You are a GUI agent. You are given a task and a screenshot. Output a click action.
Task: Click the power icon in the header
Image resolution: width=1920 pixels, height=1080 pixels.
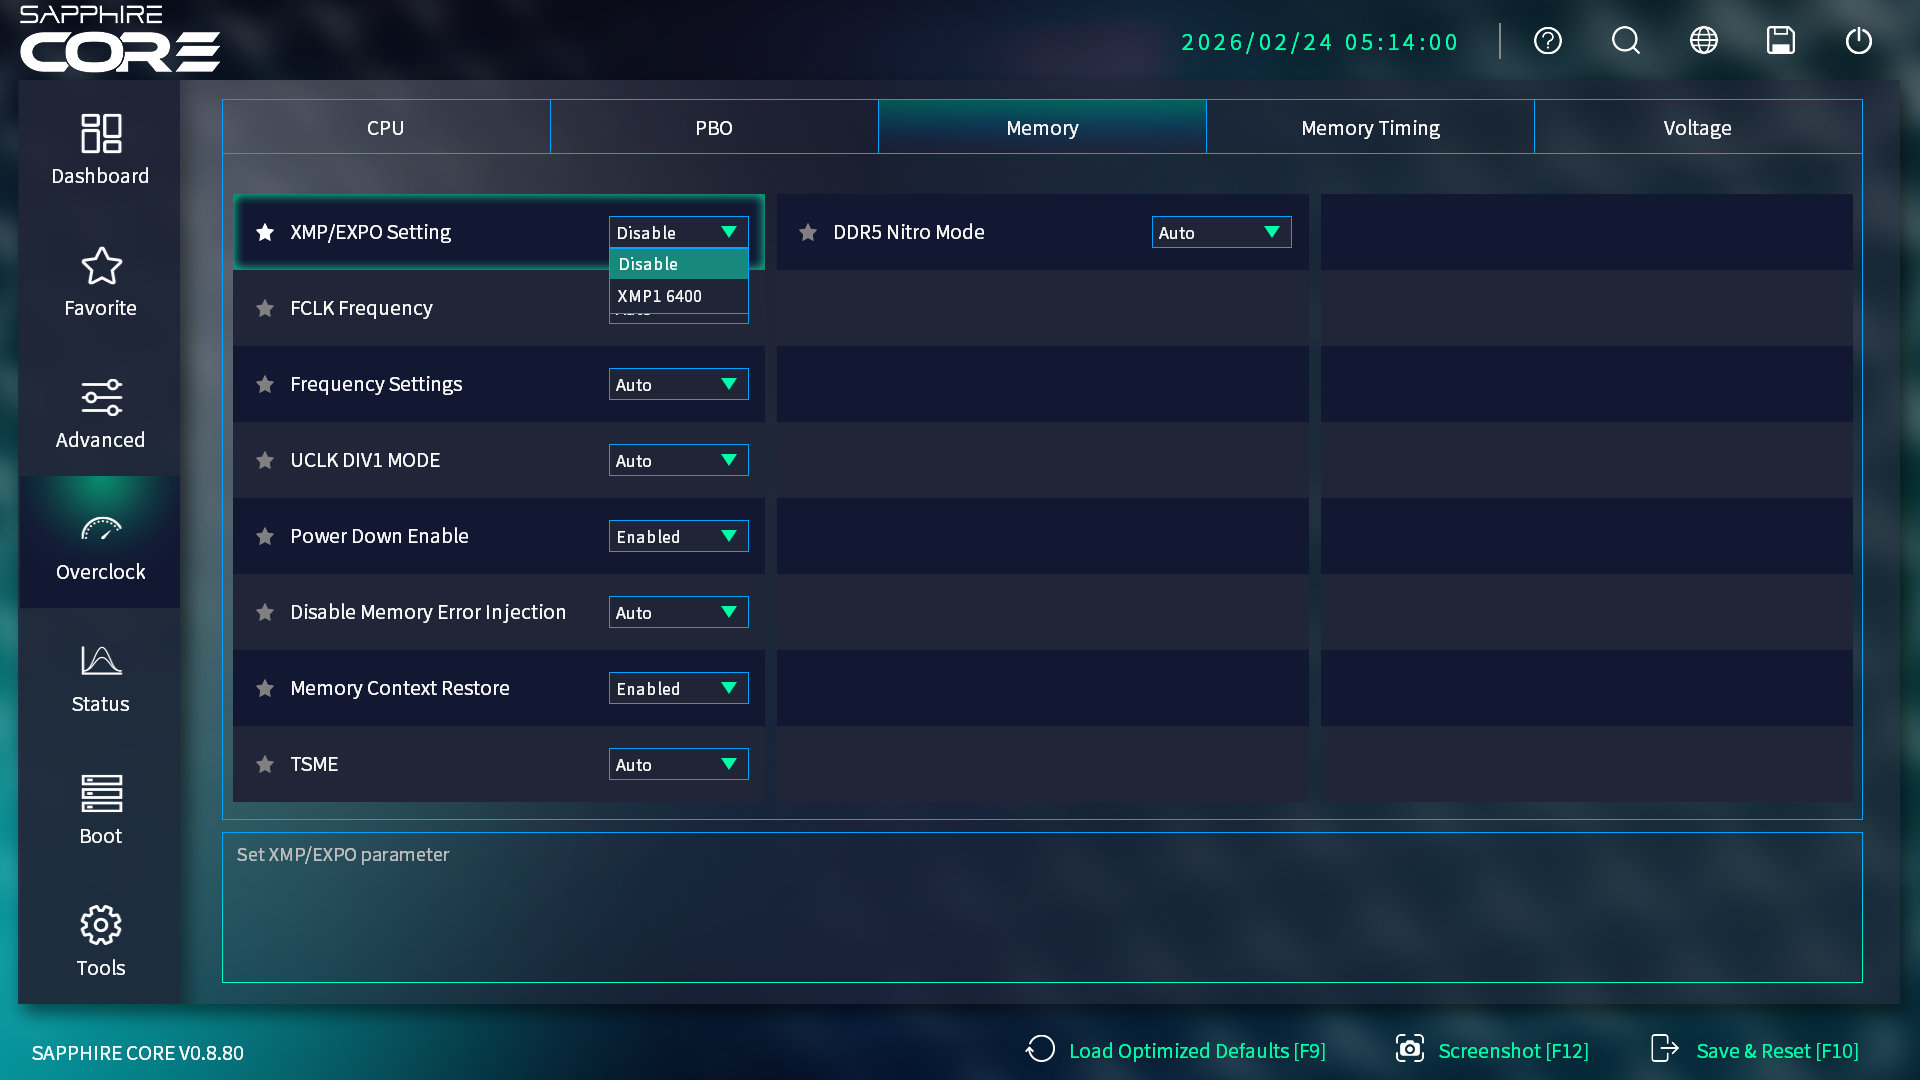coord(1859,41)
